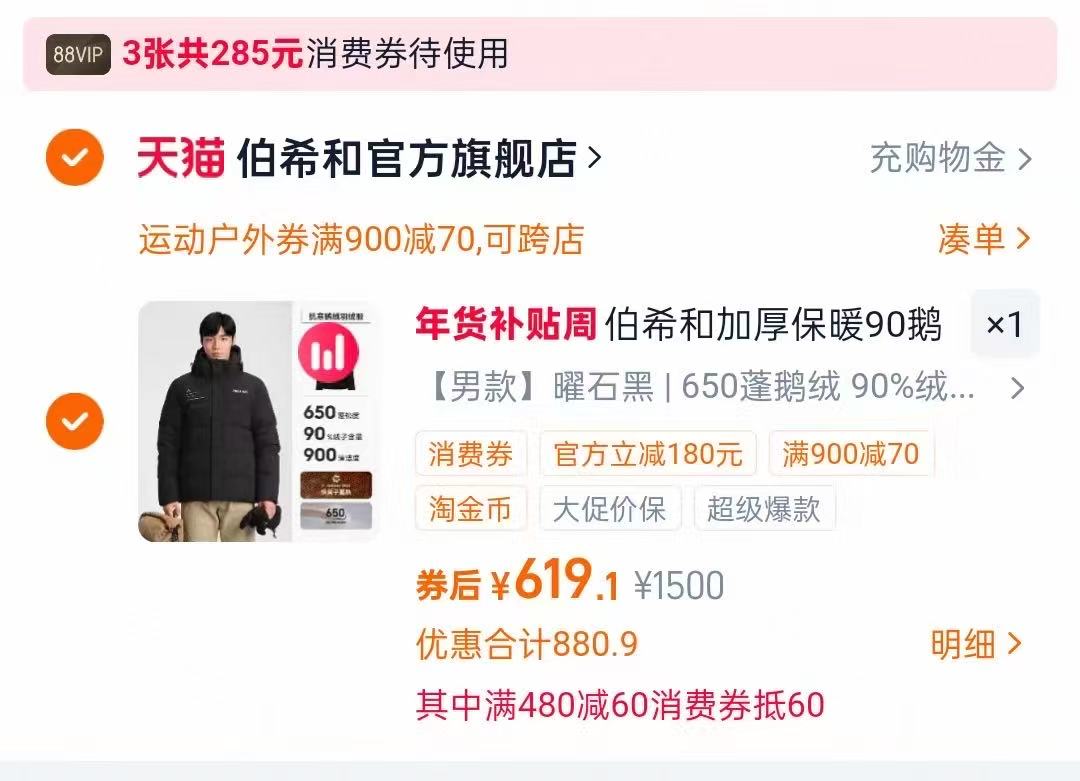Tap the 满900减70 tag
Image resolution: width=1080 pixels, height=781 pixels.
(x=851, y=454)
